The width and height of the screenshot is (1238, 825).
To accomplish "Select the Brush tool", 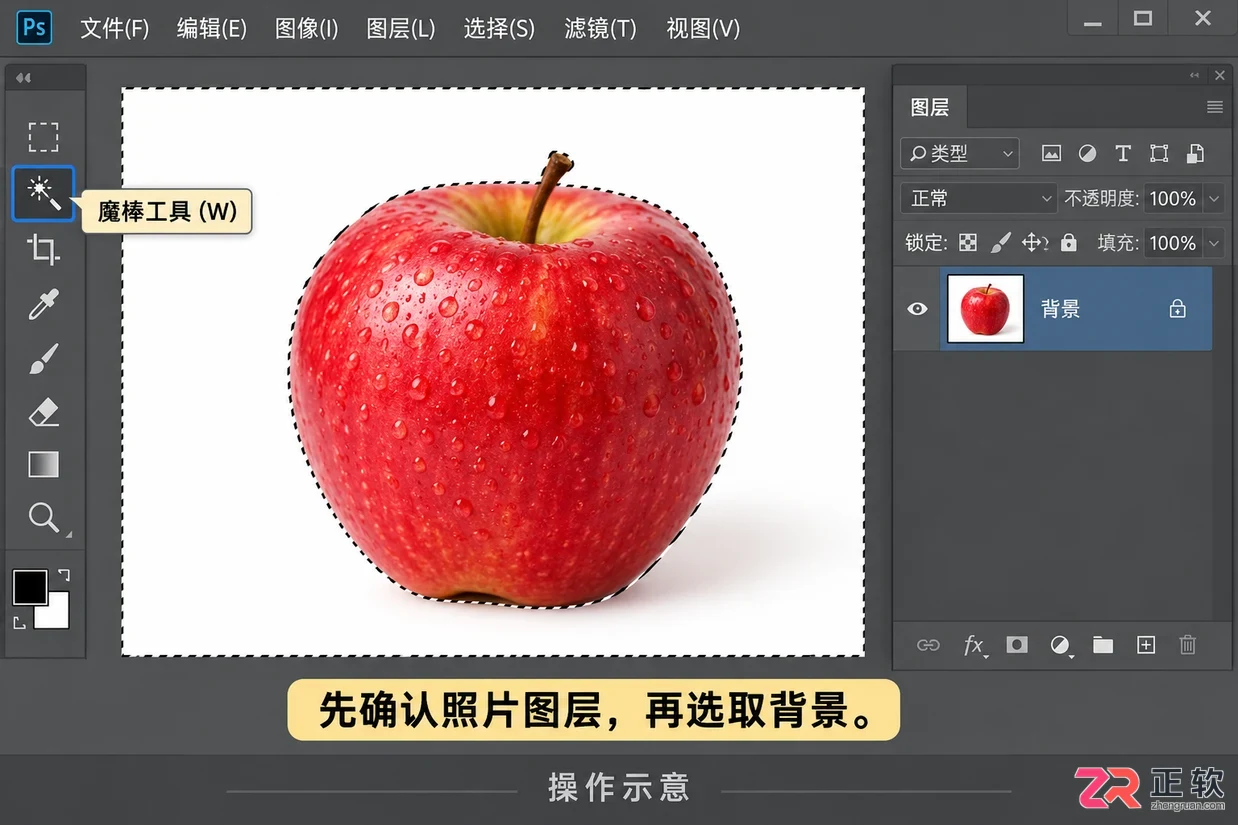I will [x=43, y=358].
